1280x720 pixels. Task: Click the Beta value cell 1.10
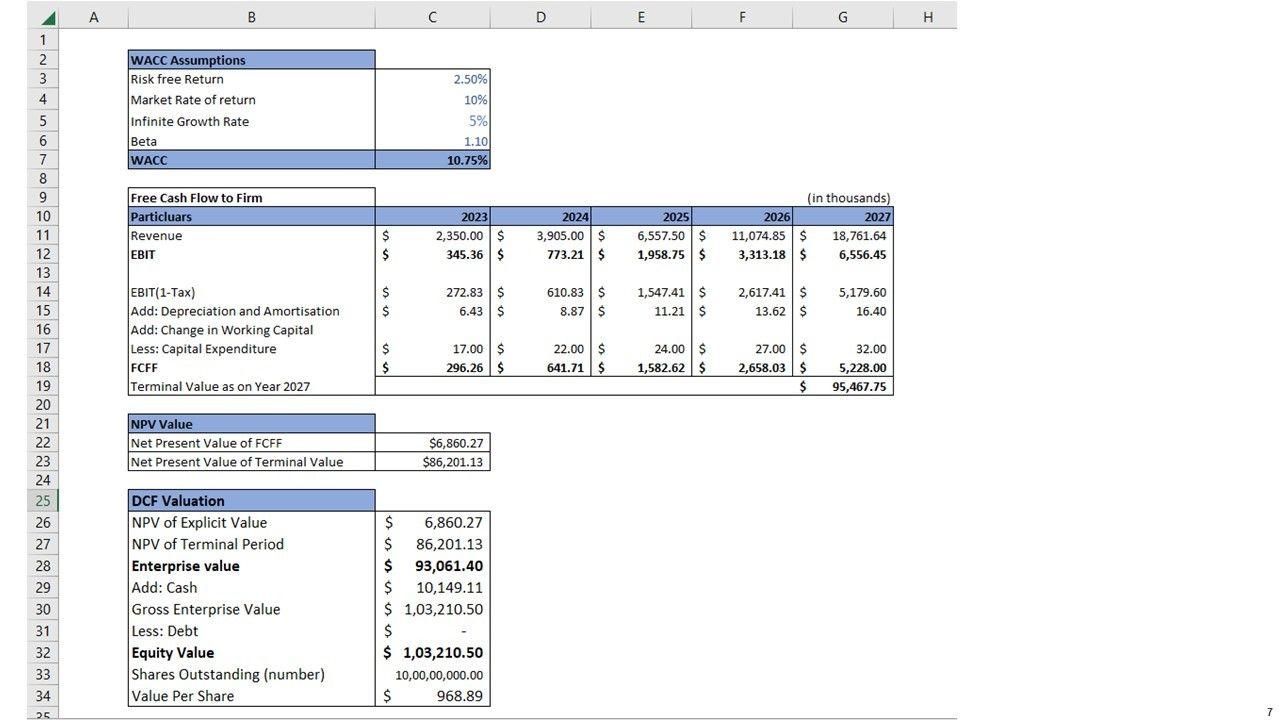432,141
